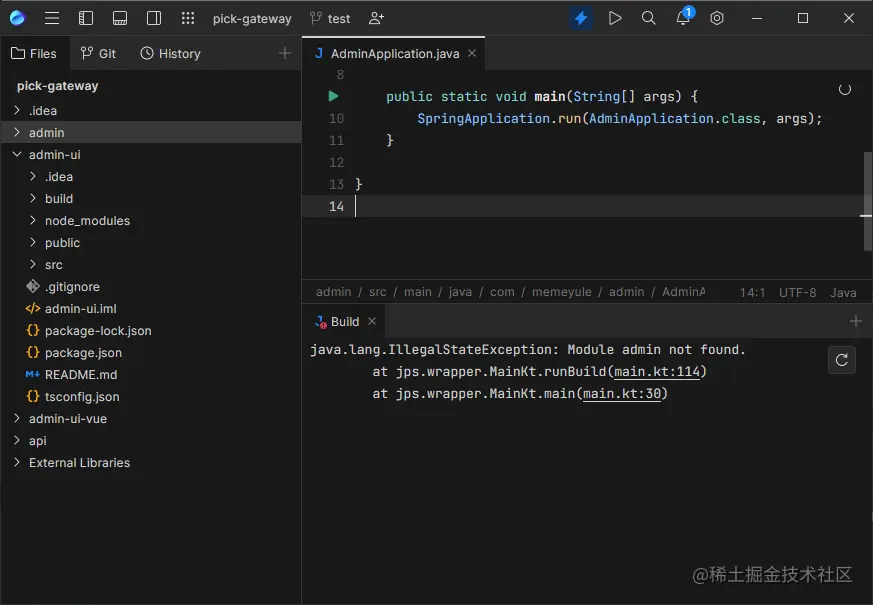Run main method via gutter icon
This screenshot has height=605, width=873.
tap(333, 96)
